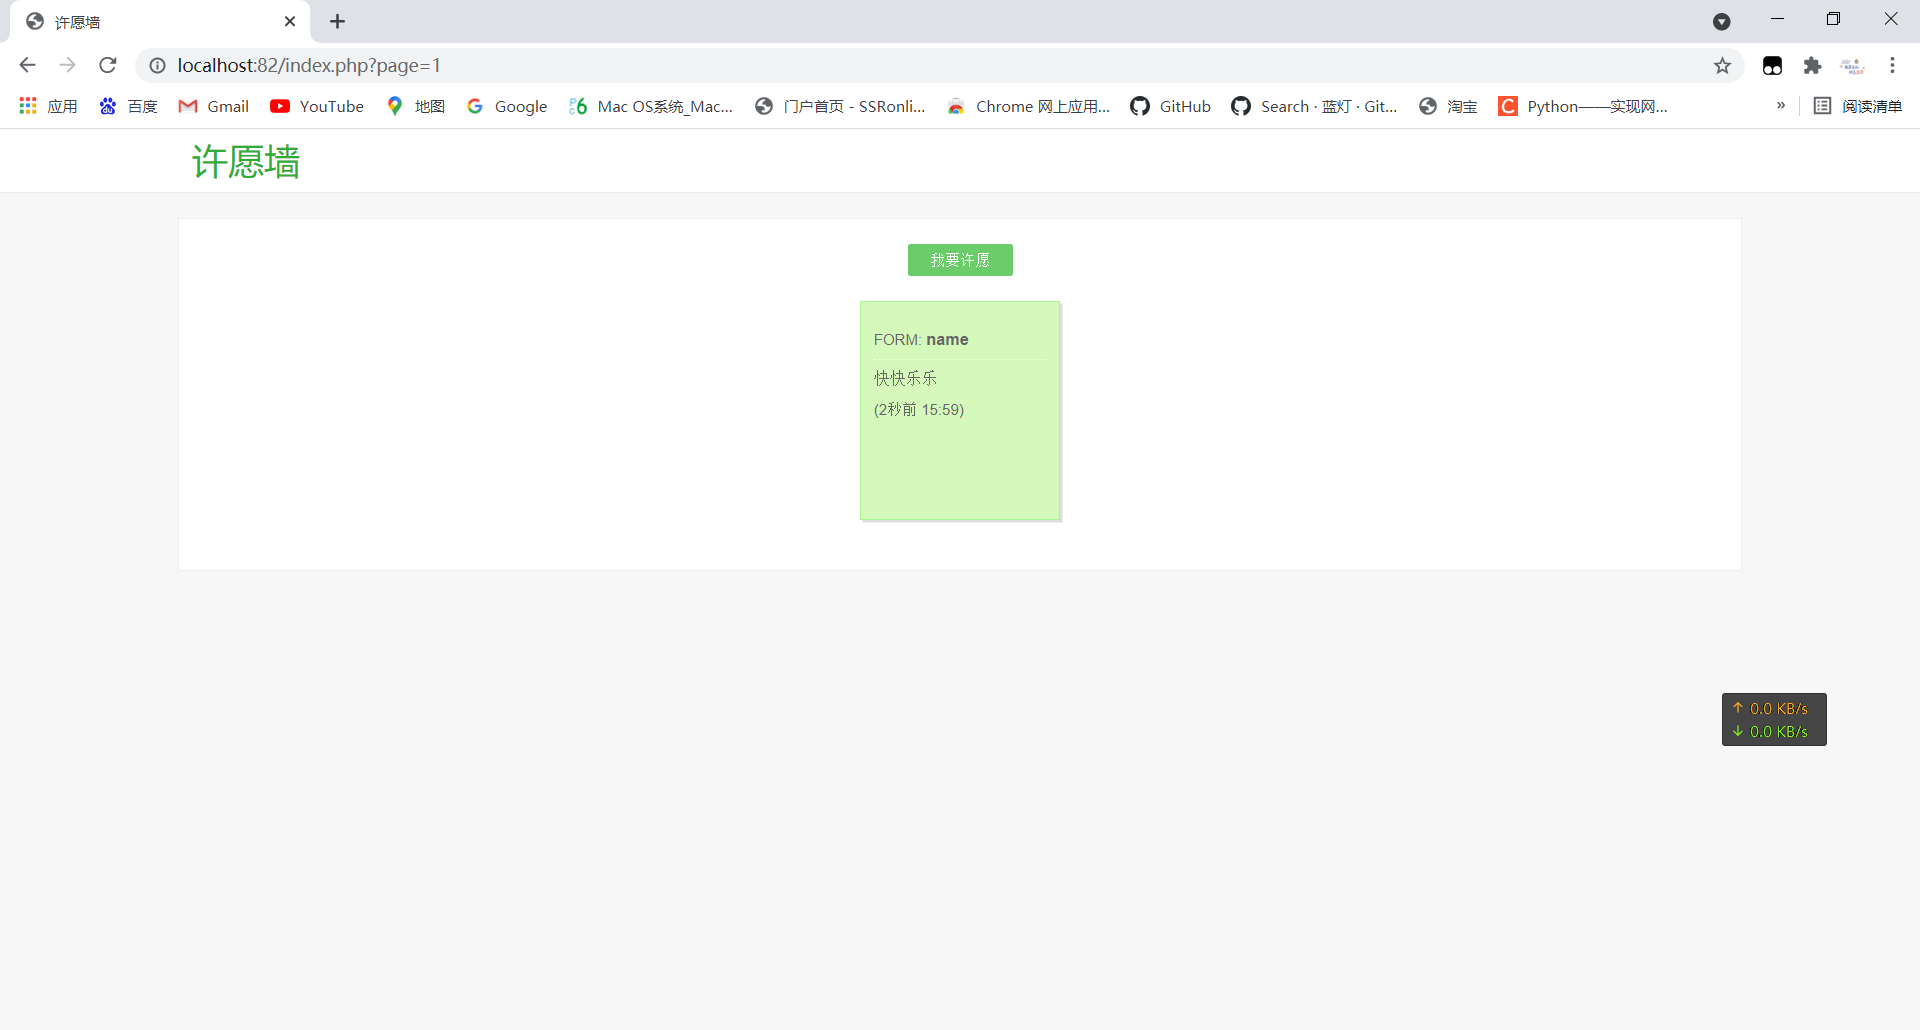Open the profile avatar icon in toolbar
The height and width of the screenshot is (1030, 1920).
tap(1852, 65)
